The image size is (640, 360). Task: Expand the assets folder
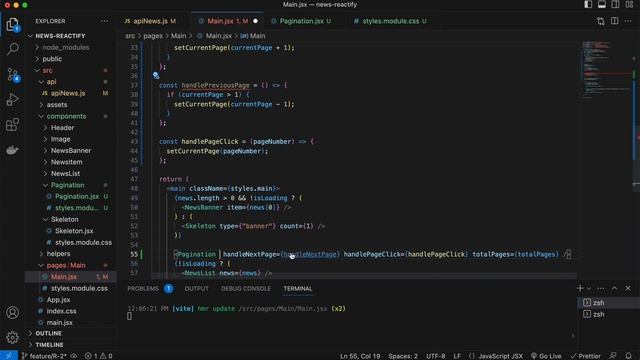click(57, 104)
